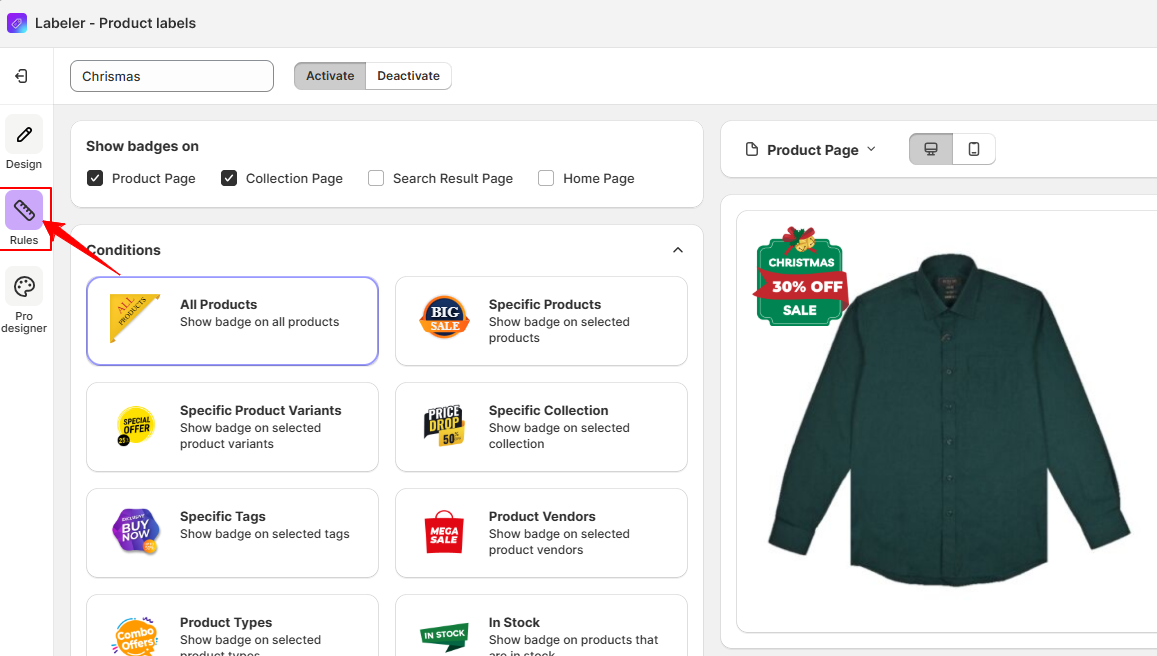The image size is (1157, 656).
Task: Switch preview to desktop view icon
Action: pyautogui.click(x=931, y=149)
